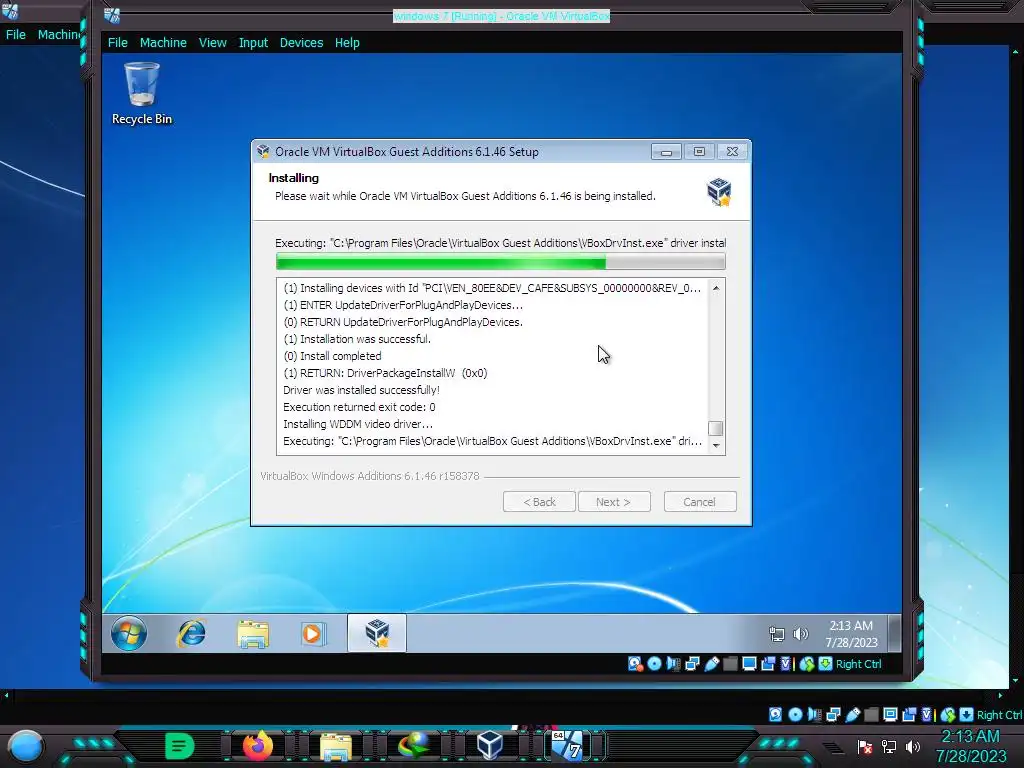
Task: Click display indicator in background VM status bar
Action: (x=891, y=714)
